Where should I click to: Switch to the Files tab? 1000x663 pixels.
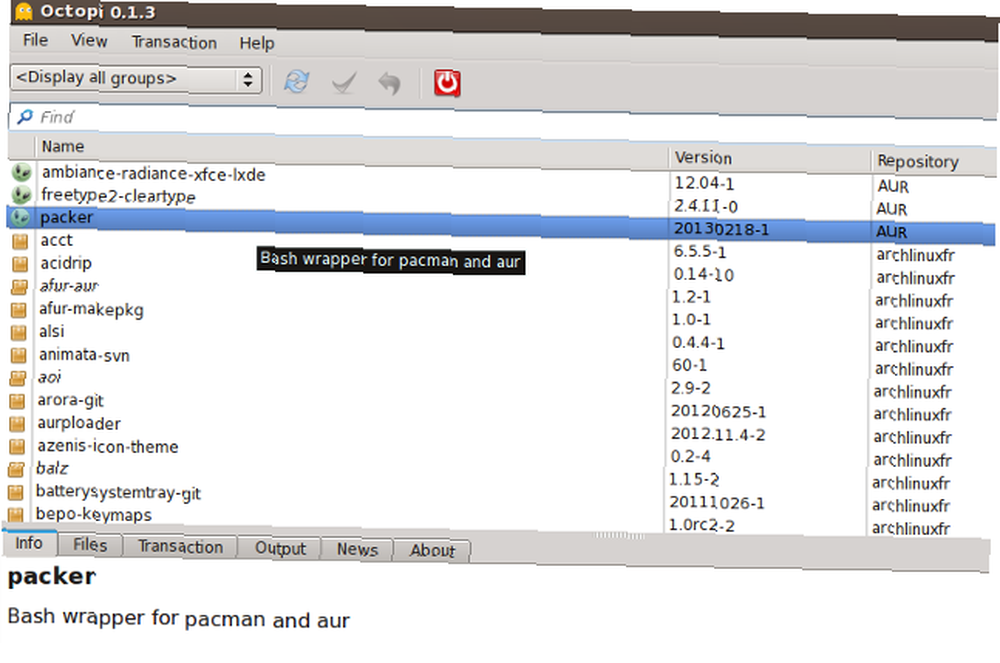click(x=90, y=545)
